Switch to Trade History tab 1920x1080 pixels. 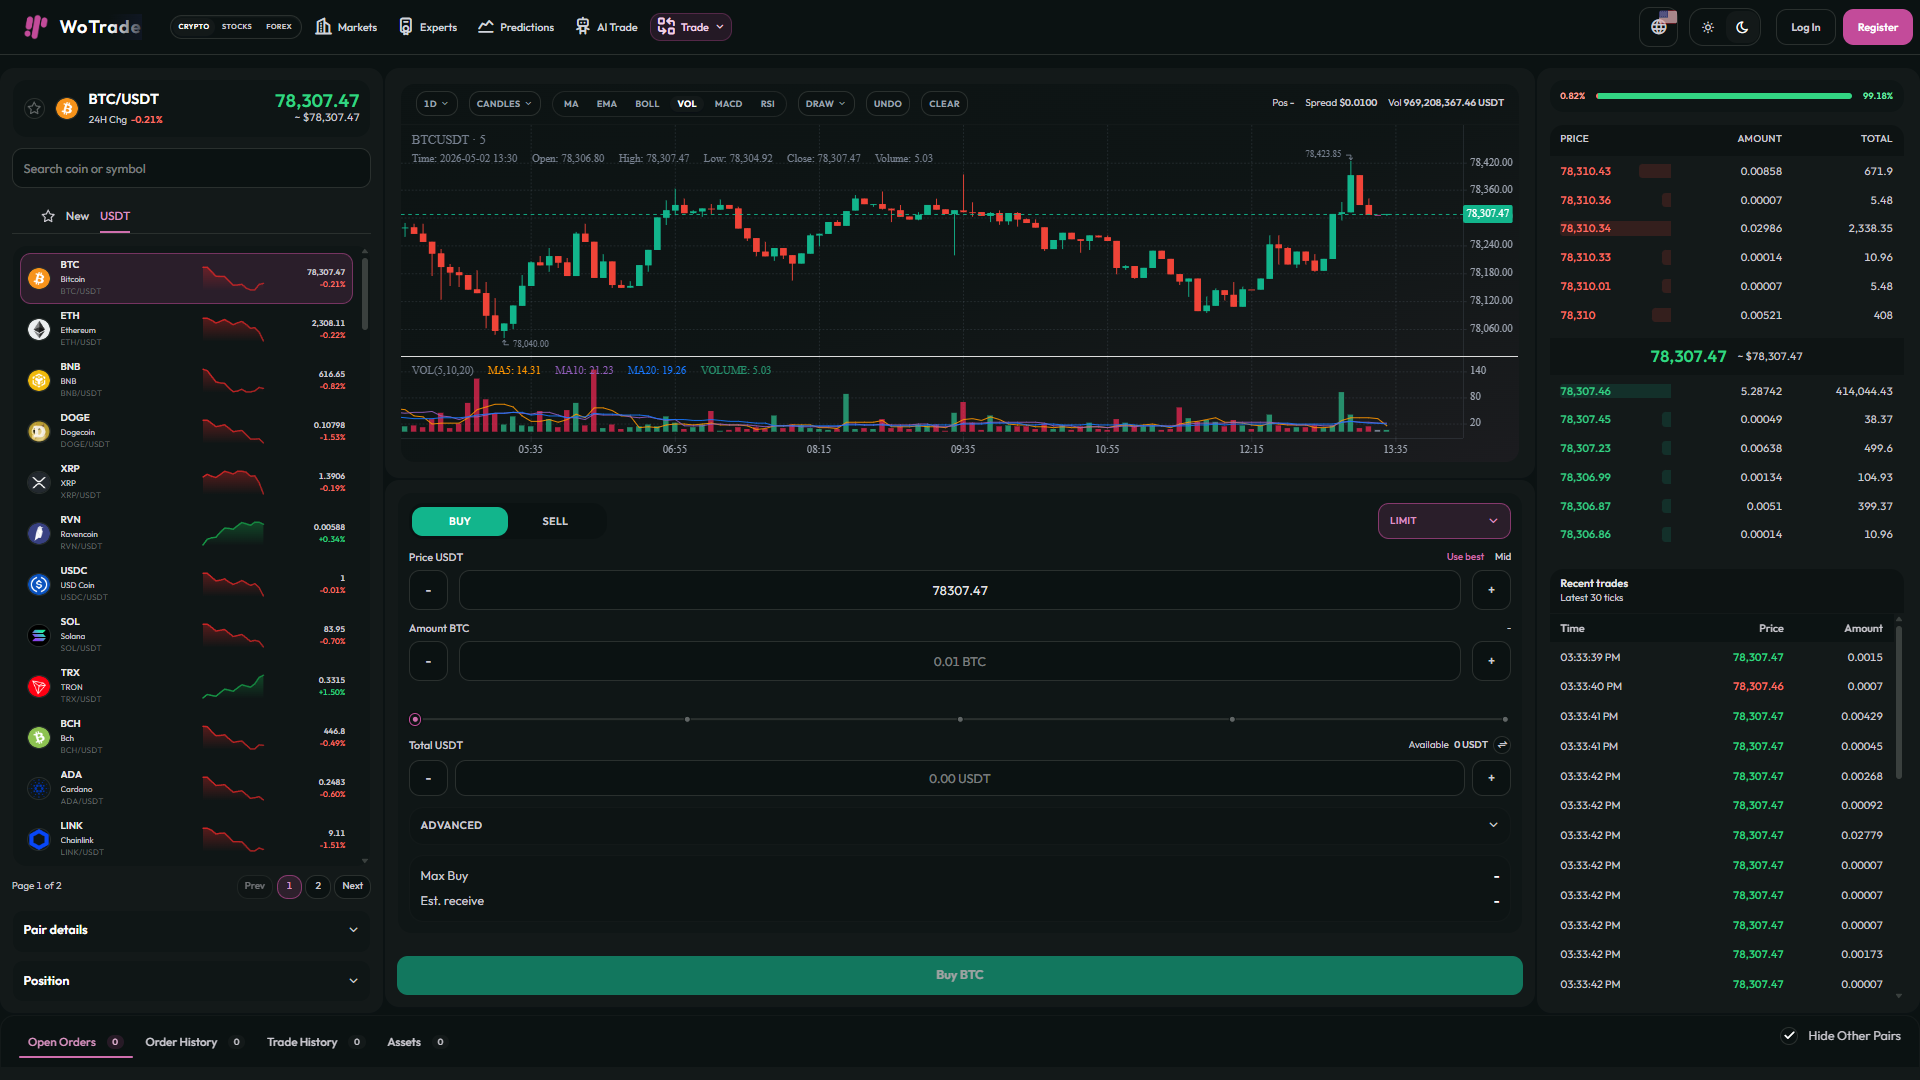[314, 1042]
